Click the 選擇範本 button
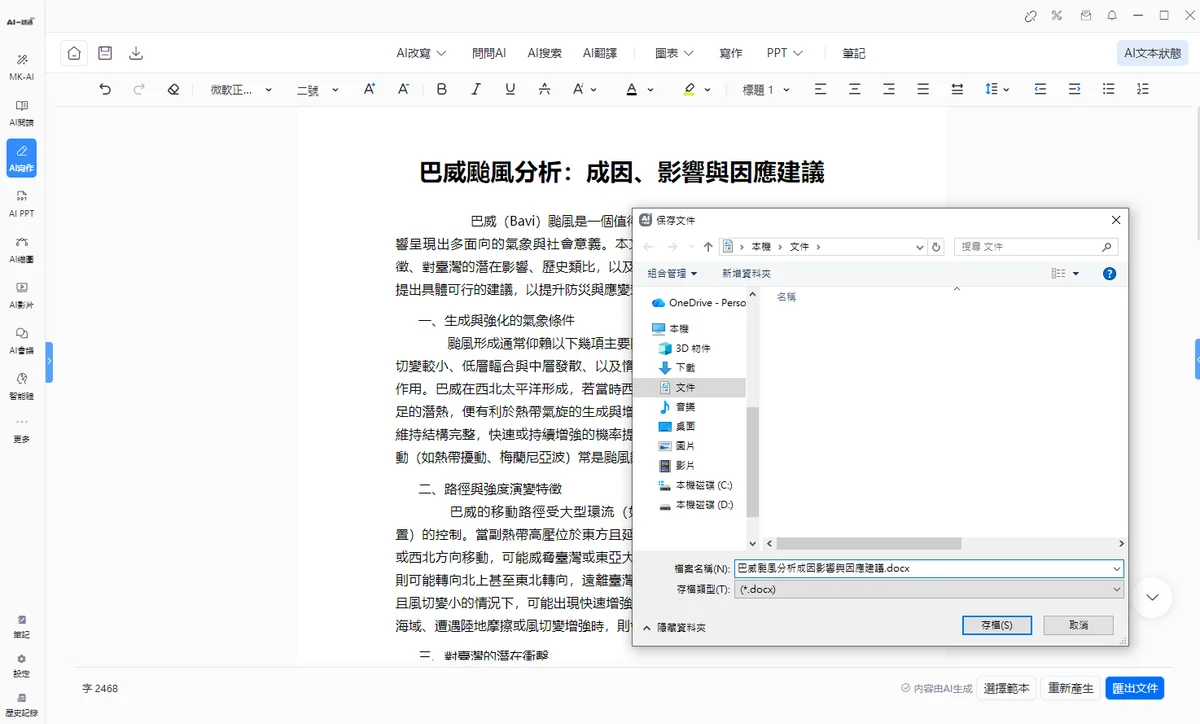 point(1007,688)
